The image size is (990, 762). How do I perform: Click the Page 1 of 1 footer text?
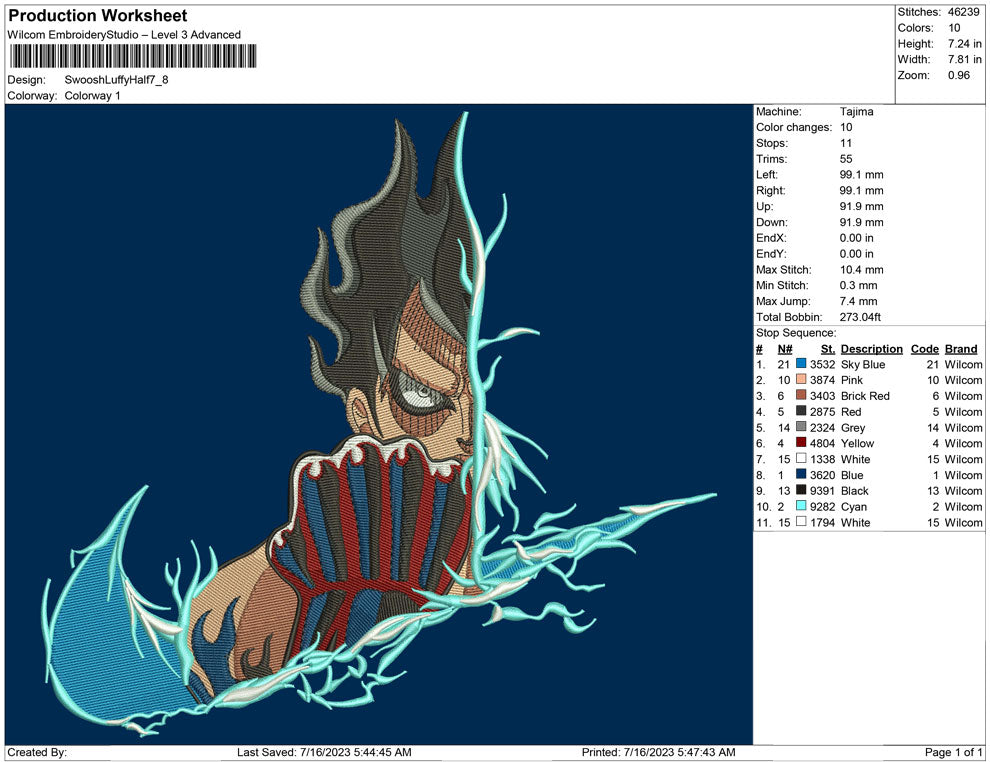[954, 752]
